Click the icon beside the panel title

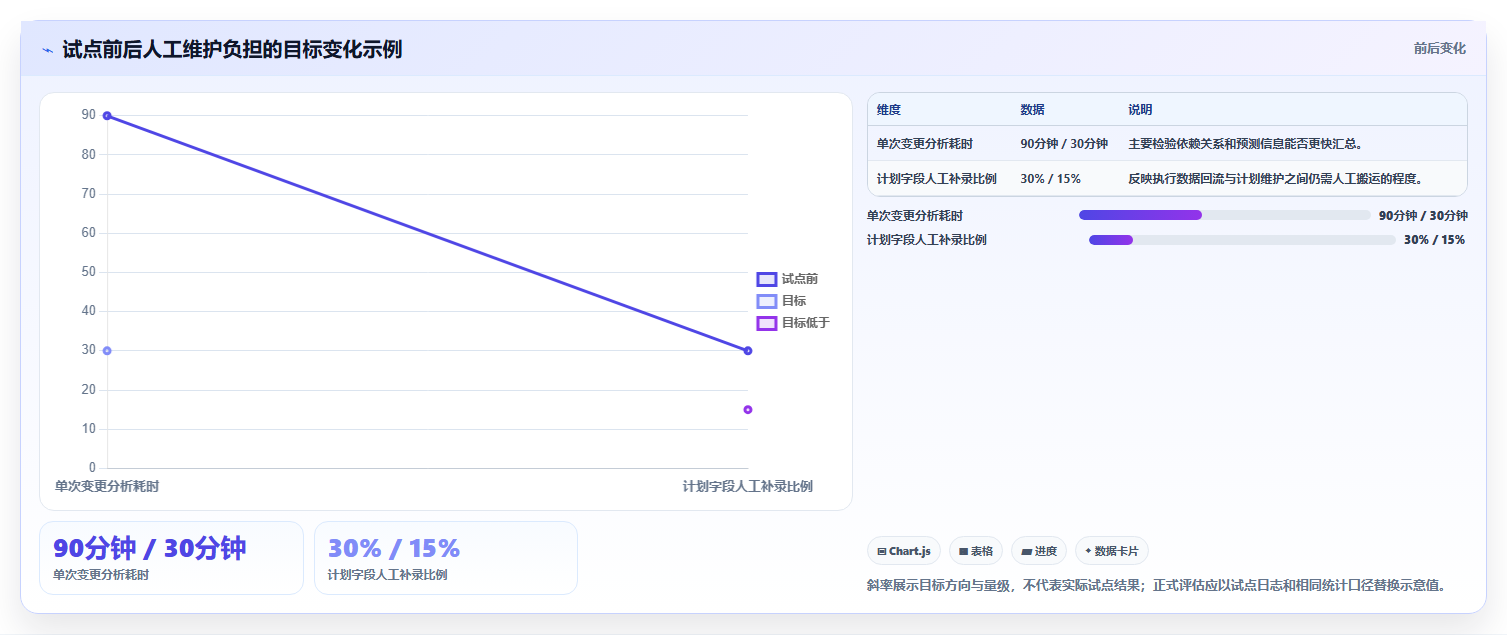pyautogui.click(x=47, y=50)
